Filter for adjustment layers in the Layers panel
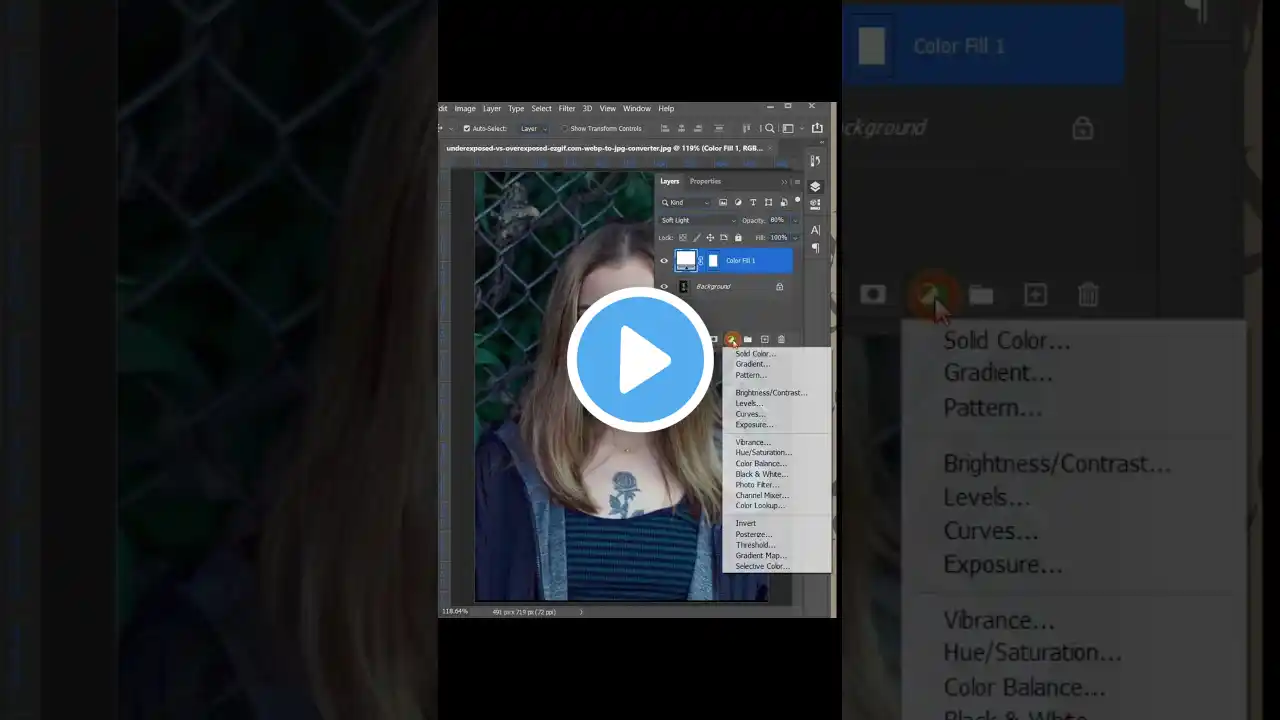Image resolution: width=1280 pixels, height=720 pixels. coord(738,202)
